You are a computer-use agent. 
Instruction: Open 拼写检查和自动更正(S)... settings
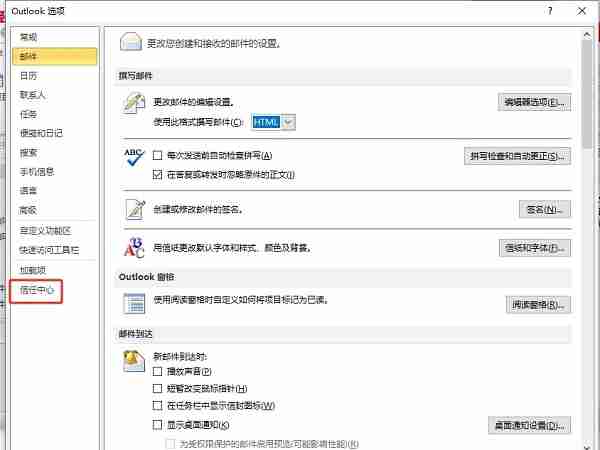coord(517,156)
